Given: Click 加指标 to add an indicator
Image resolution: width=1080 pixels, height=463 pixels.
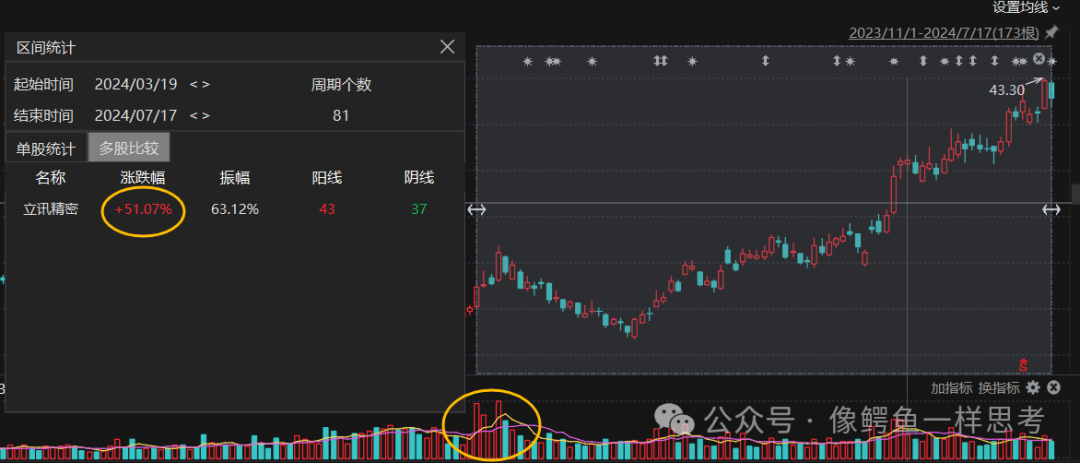Looking at the screenshot, I should pyautogui.click(x=951, y=388).
